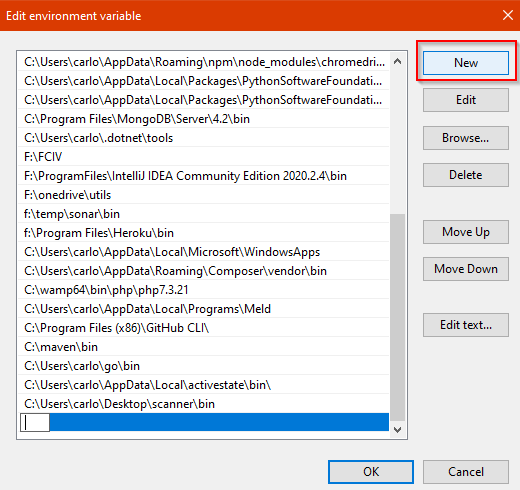Screen dimensions: 520x490
Task: Select the MongoDB Server 4.2 bin entry
Action: click(203, 119)
